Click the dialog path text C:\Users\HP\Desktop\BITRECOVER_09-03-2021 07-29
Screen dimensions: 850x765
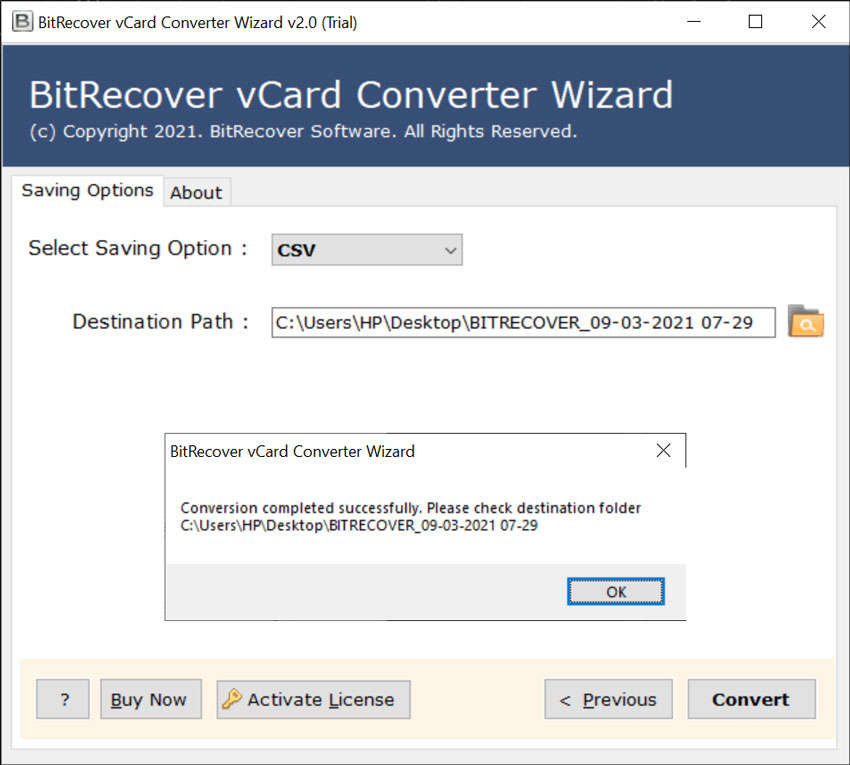[359, 525]
